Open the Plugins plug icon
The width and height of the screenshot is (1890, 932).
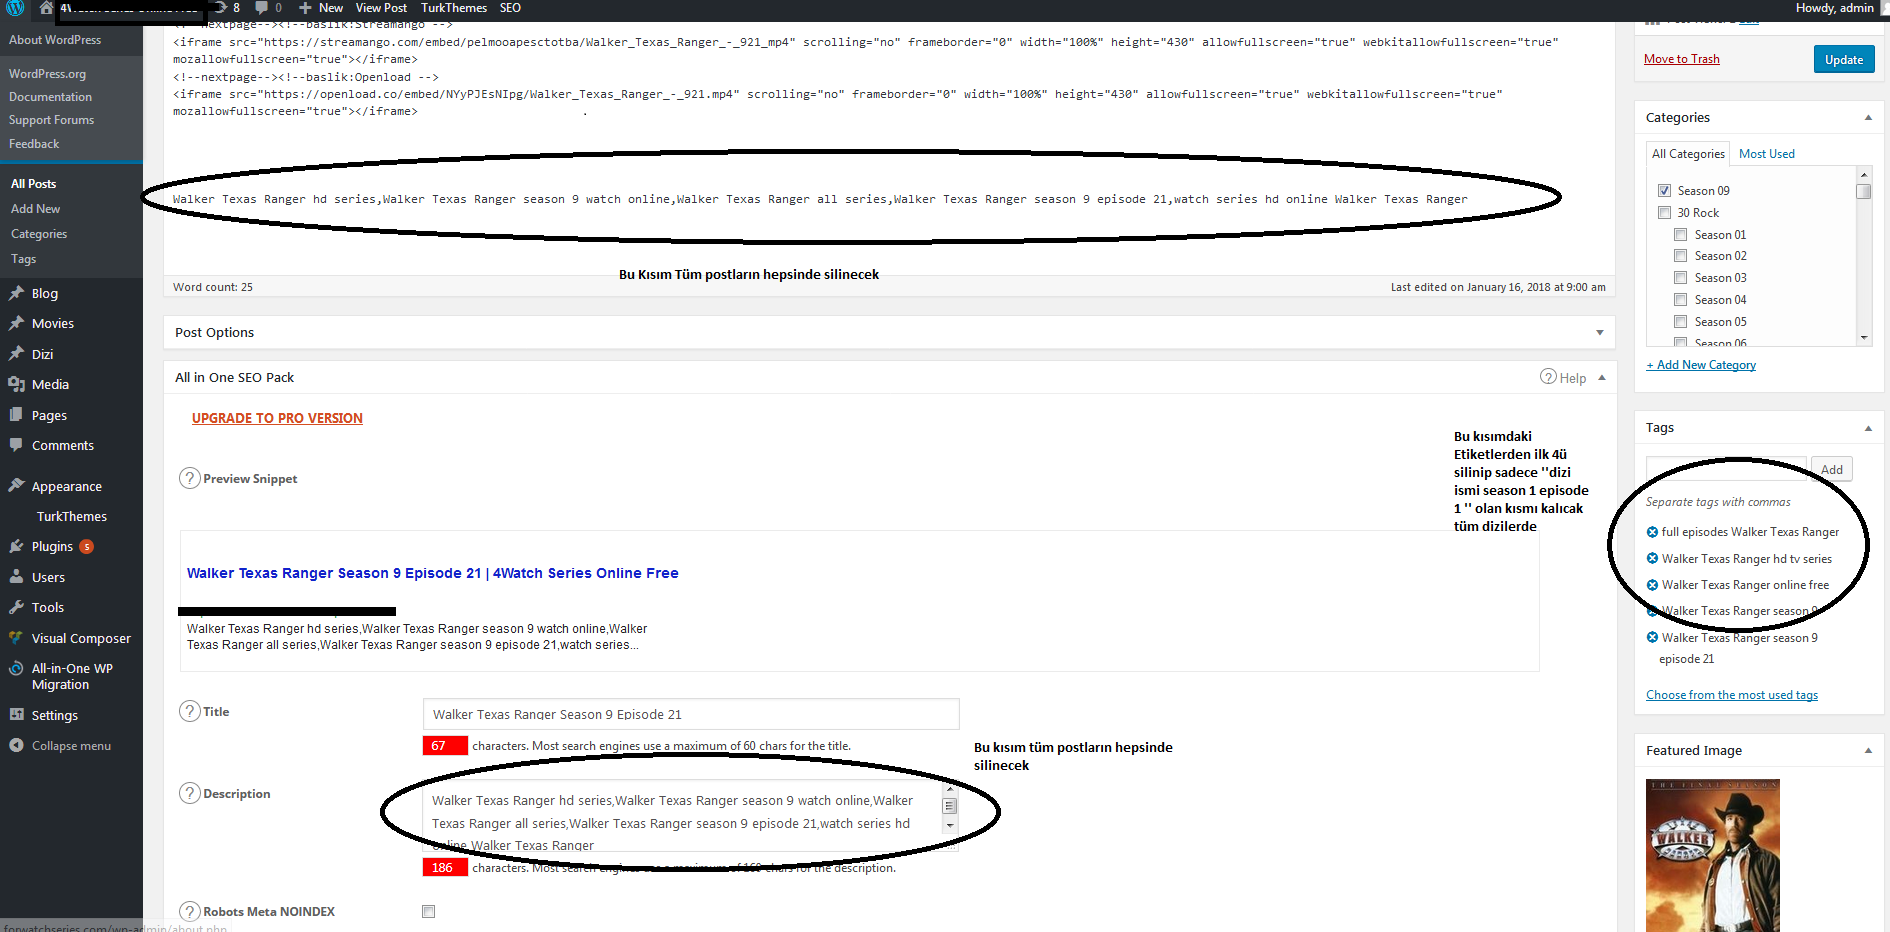16,546
